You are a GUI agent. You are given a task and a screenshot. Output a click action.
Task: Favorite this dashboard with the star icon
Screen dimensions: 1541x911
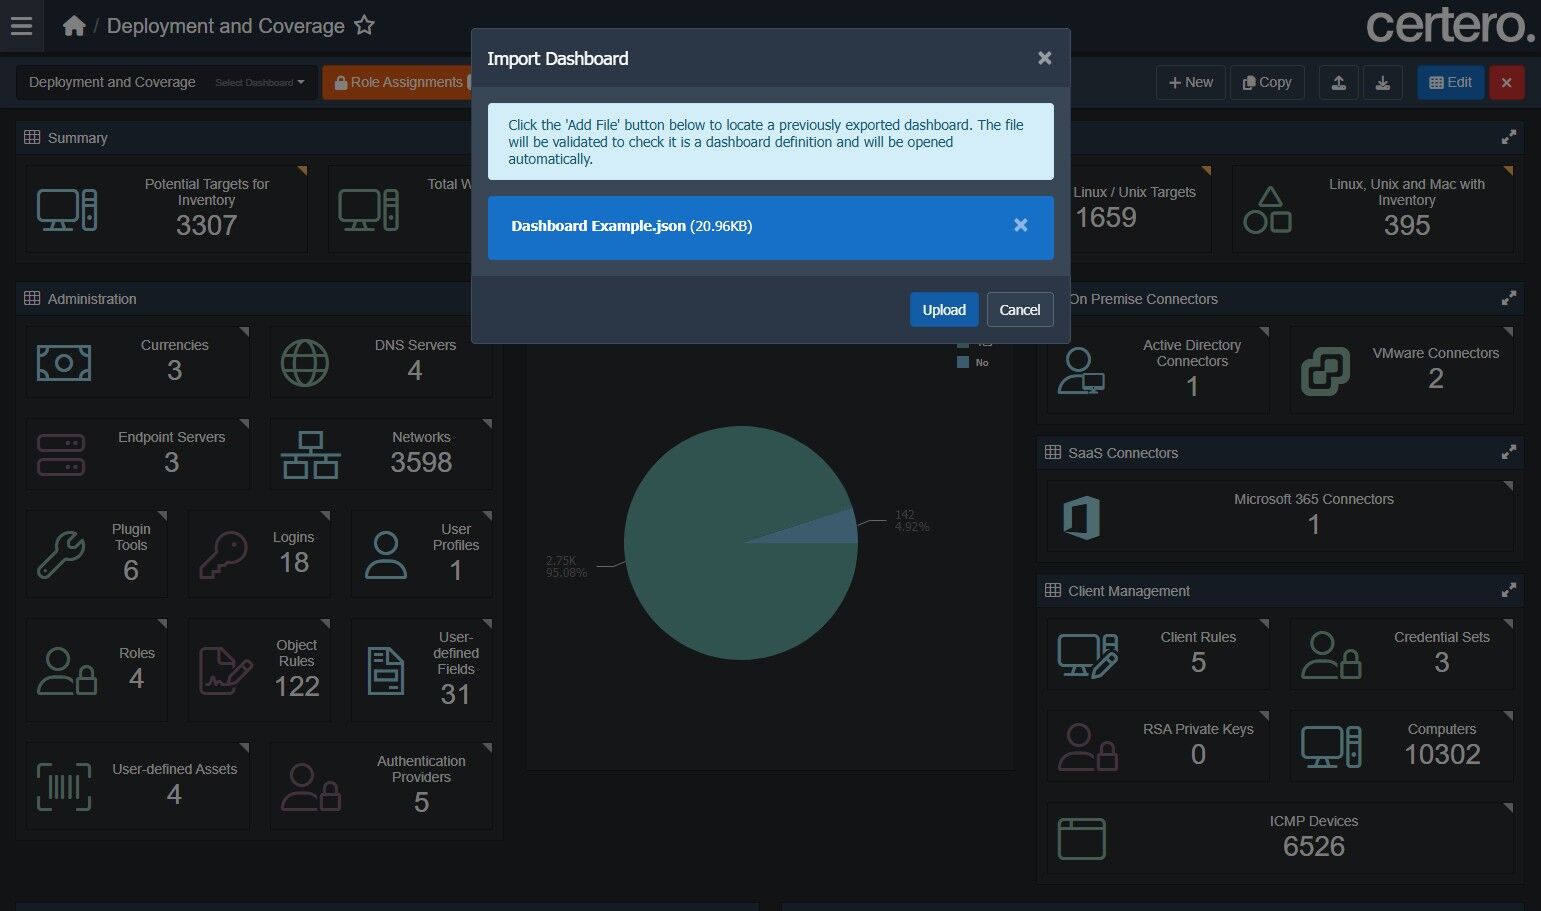pyautogui.click(x=365, y=26)
